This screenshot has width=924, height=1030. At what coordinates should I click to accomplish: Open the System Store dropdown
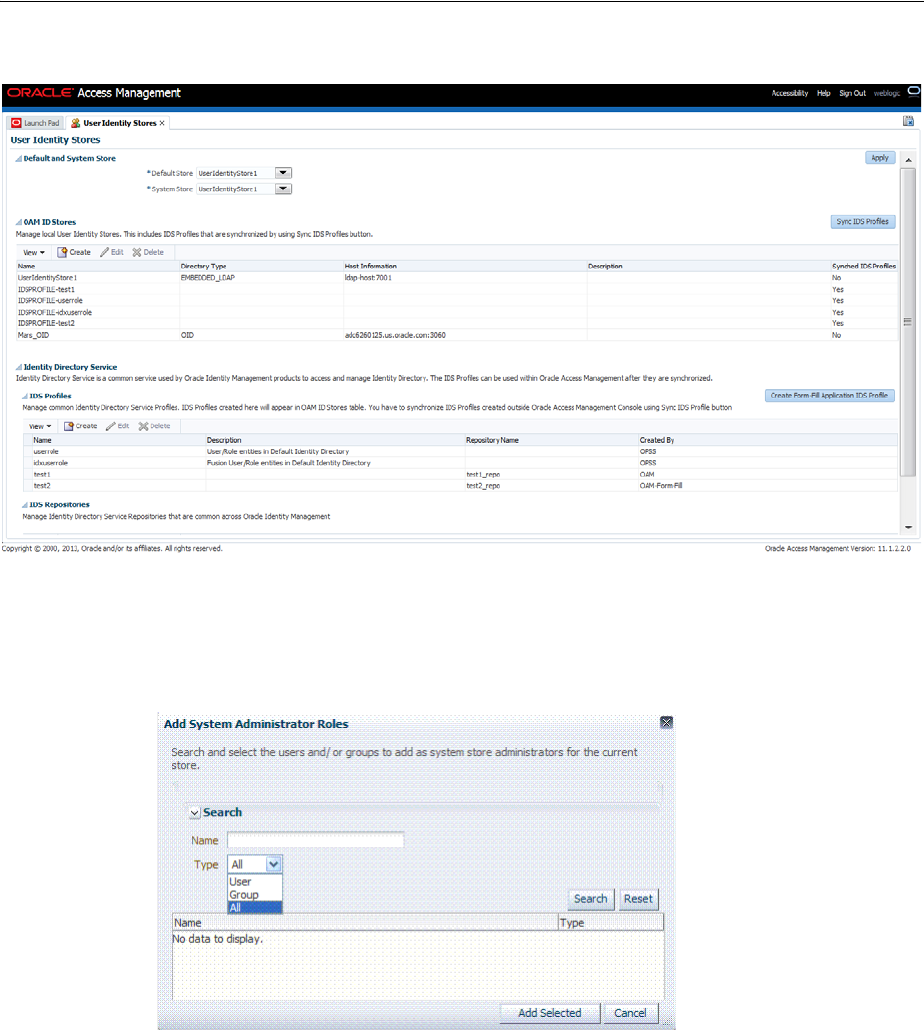pos(283,189)
